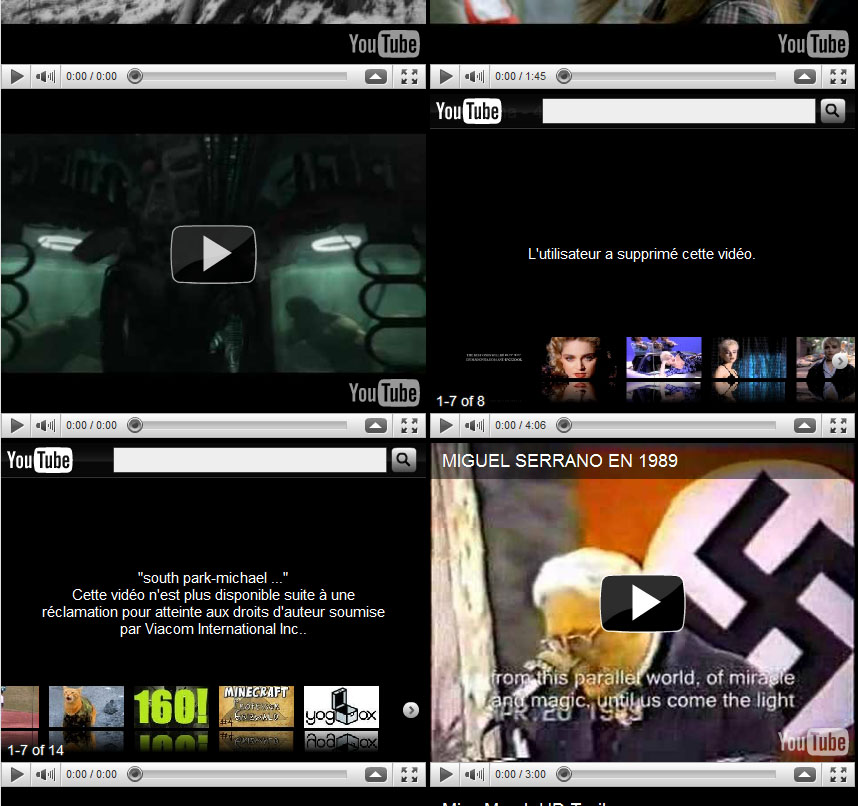Toggle volume on the green-lit video player

click(x=45, y=426)
